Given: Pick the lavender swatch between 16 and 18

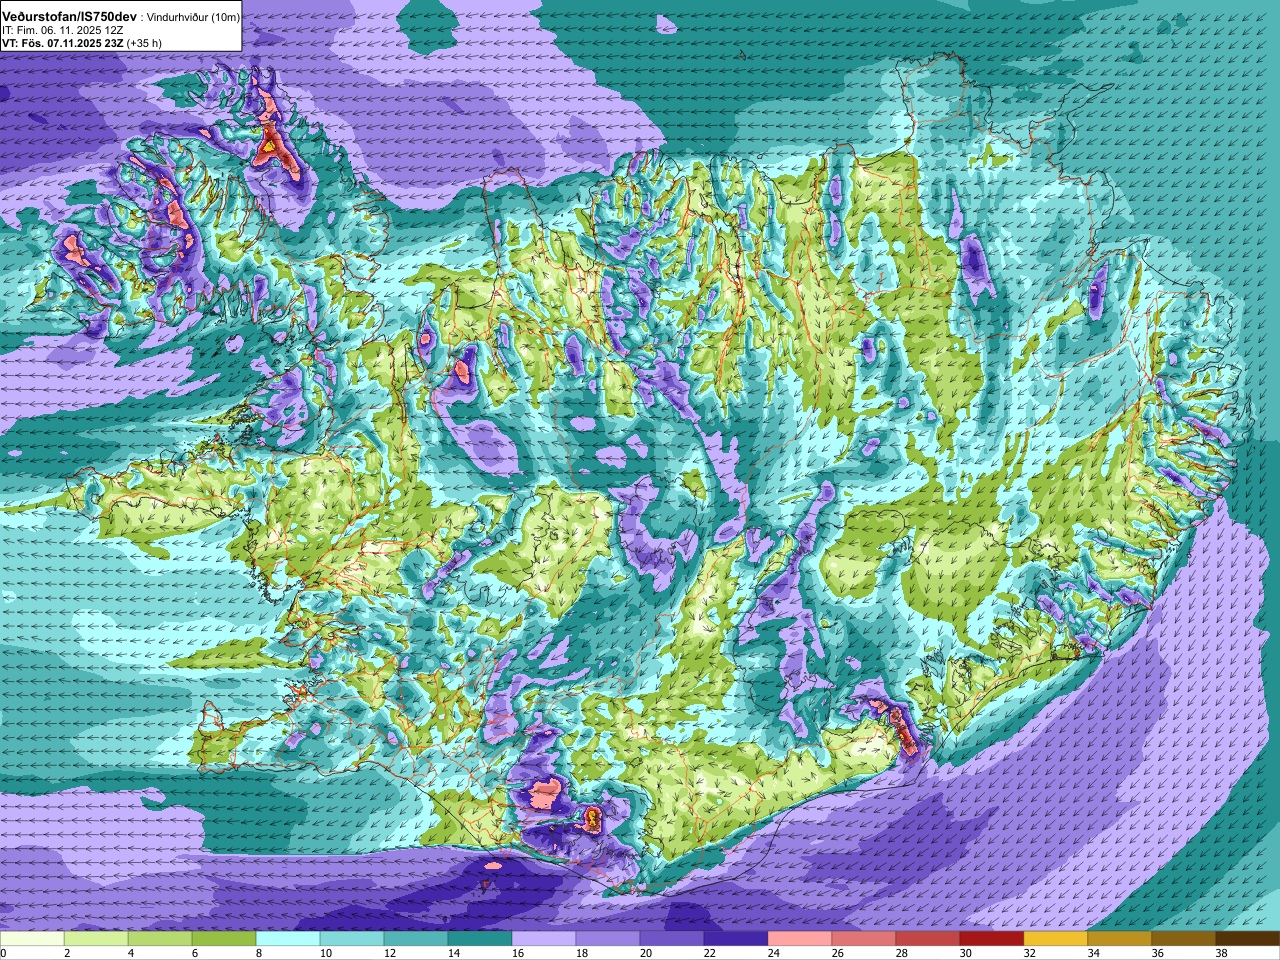Looking at the screenshot, I should [x=544, y=939].
